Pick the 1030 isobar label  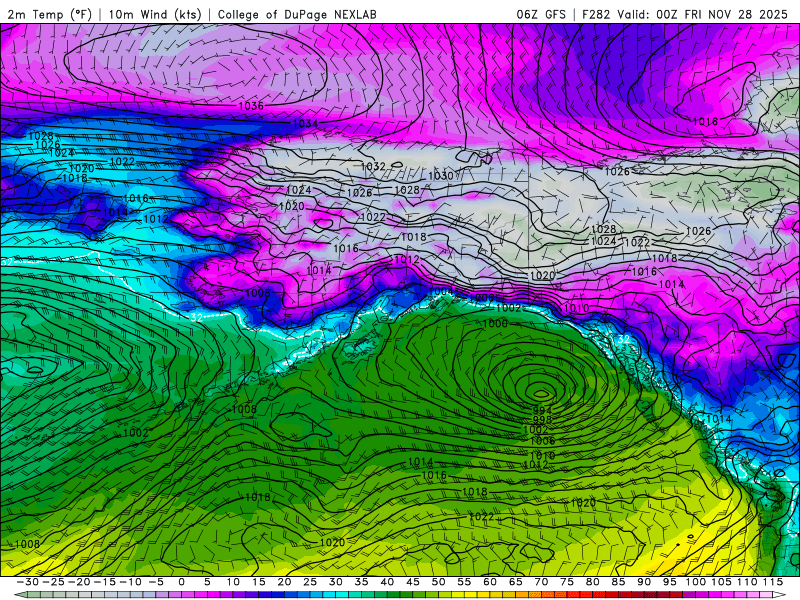pyautogui.click(x=441, y=176)
